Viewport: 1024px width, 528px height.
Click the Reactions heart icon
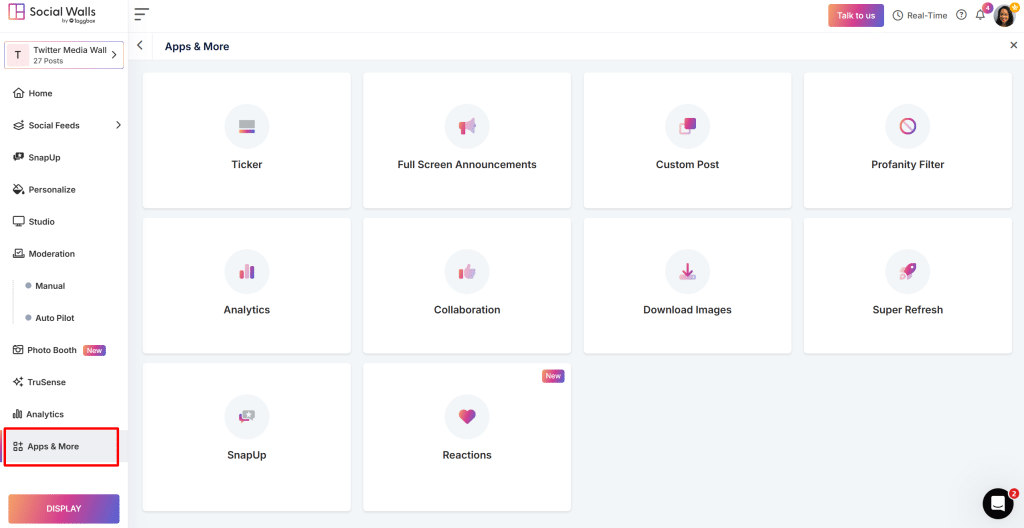[467, 416]
